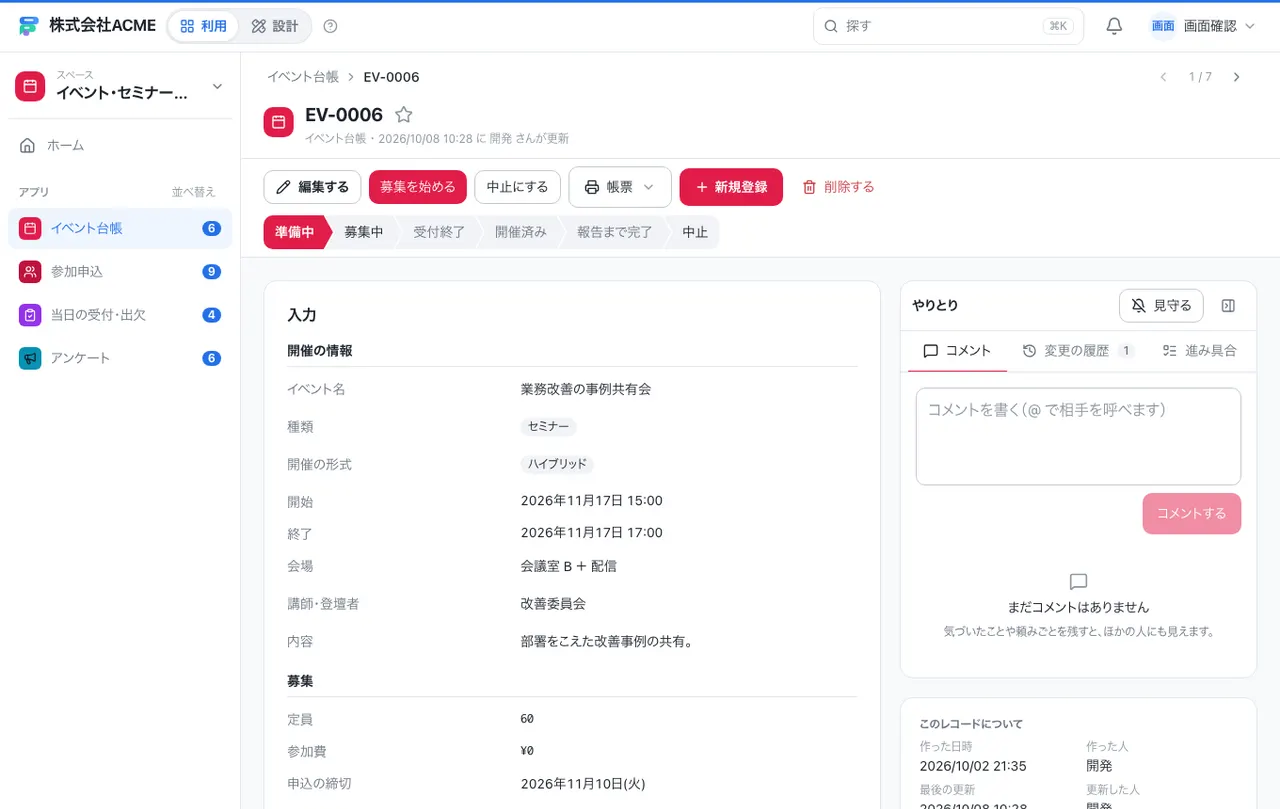Image resolution: width=1280 pixels, height=809 pixels.
Task: Star EV-0006 as favorite
Action: (x=403, y=115)
